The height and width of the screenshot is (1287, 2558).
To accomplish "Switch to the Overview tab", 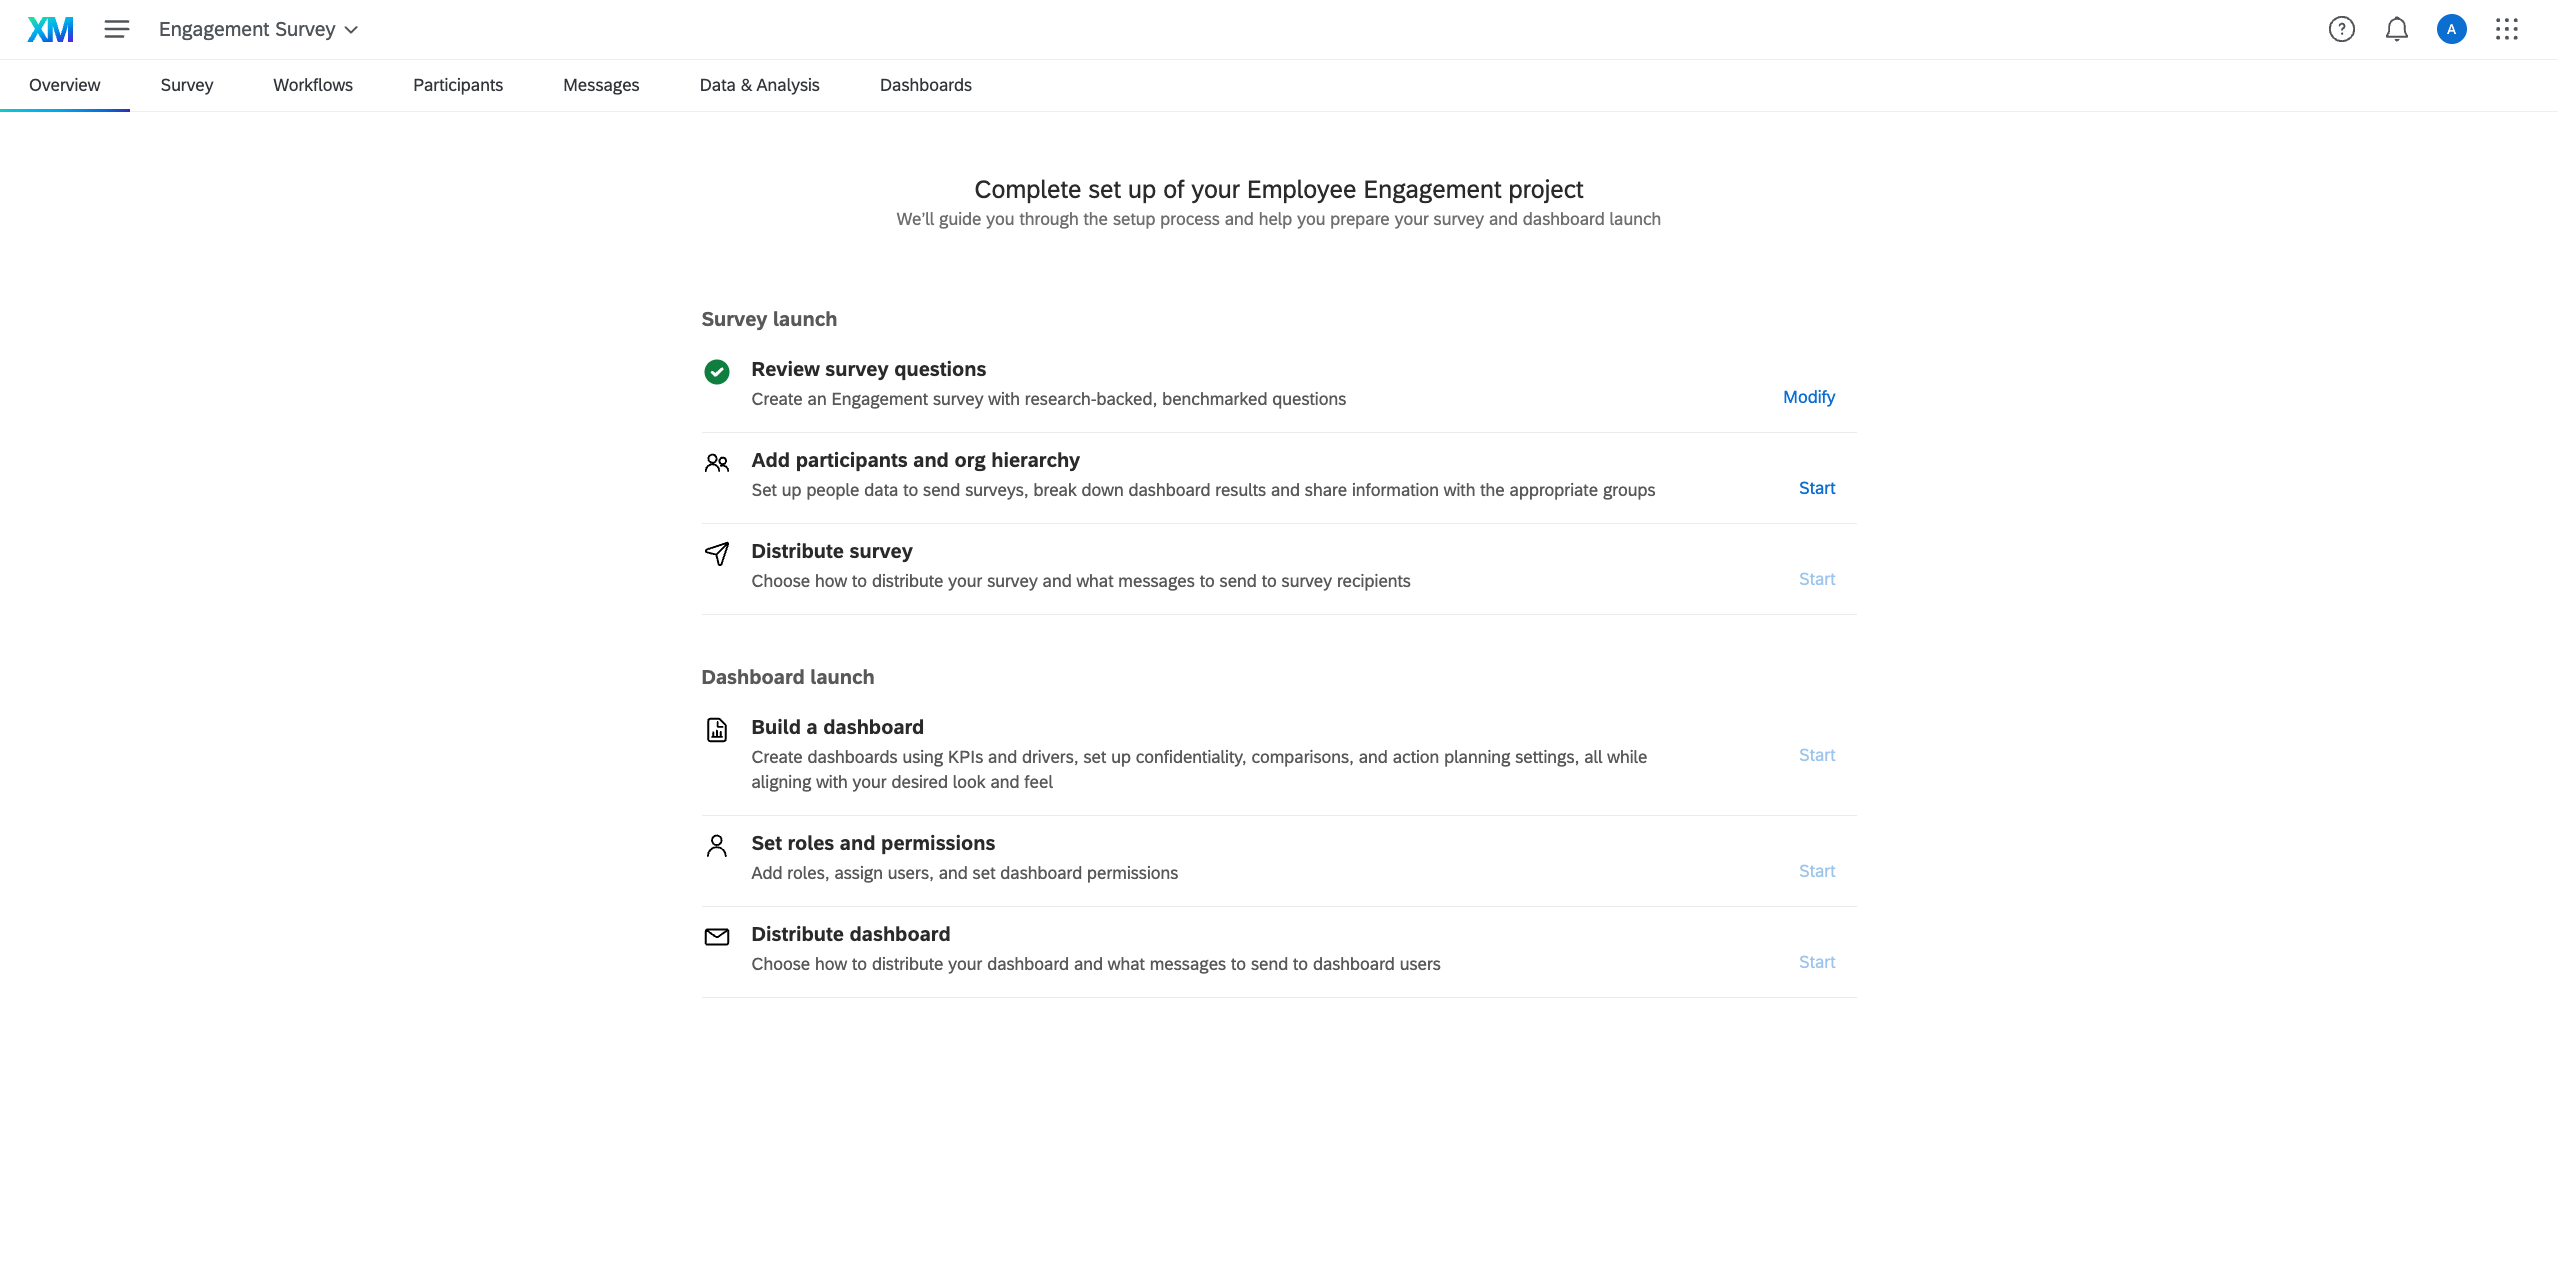I will tap(65, 85).
